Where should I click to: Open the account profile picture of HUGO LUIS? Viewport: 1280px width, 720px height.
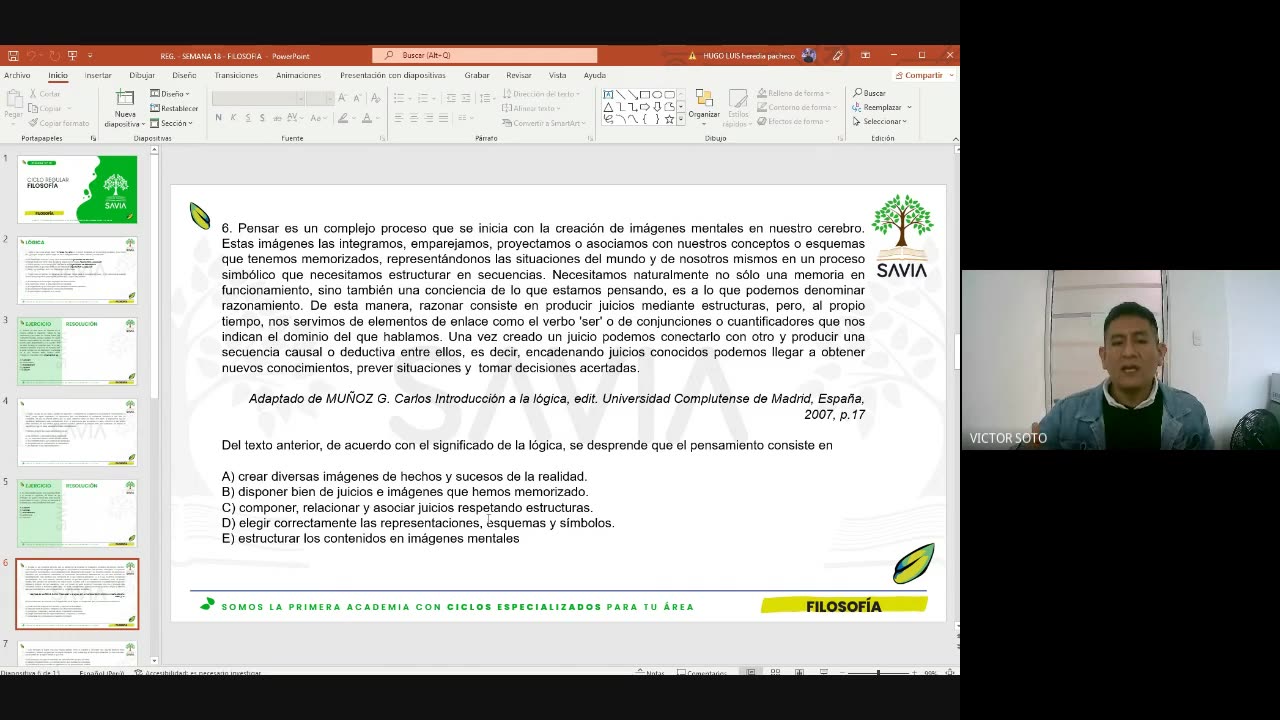tap(808, 56)
